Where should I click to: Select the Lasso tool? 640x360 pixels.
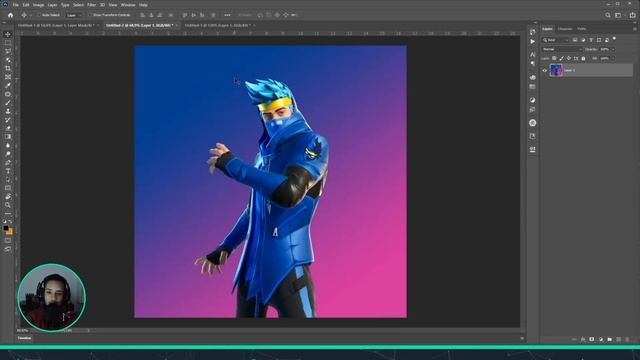tap(8, 51)
